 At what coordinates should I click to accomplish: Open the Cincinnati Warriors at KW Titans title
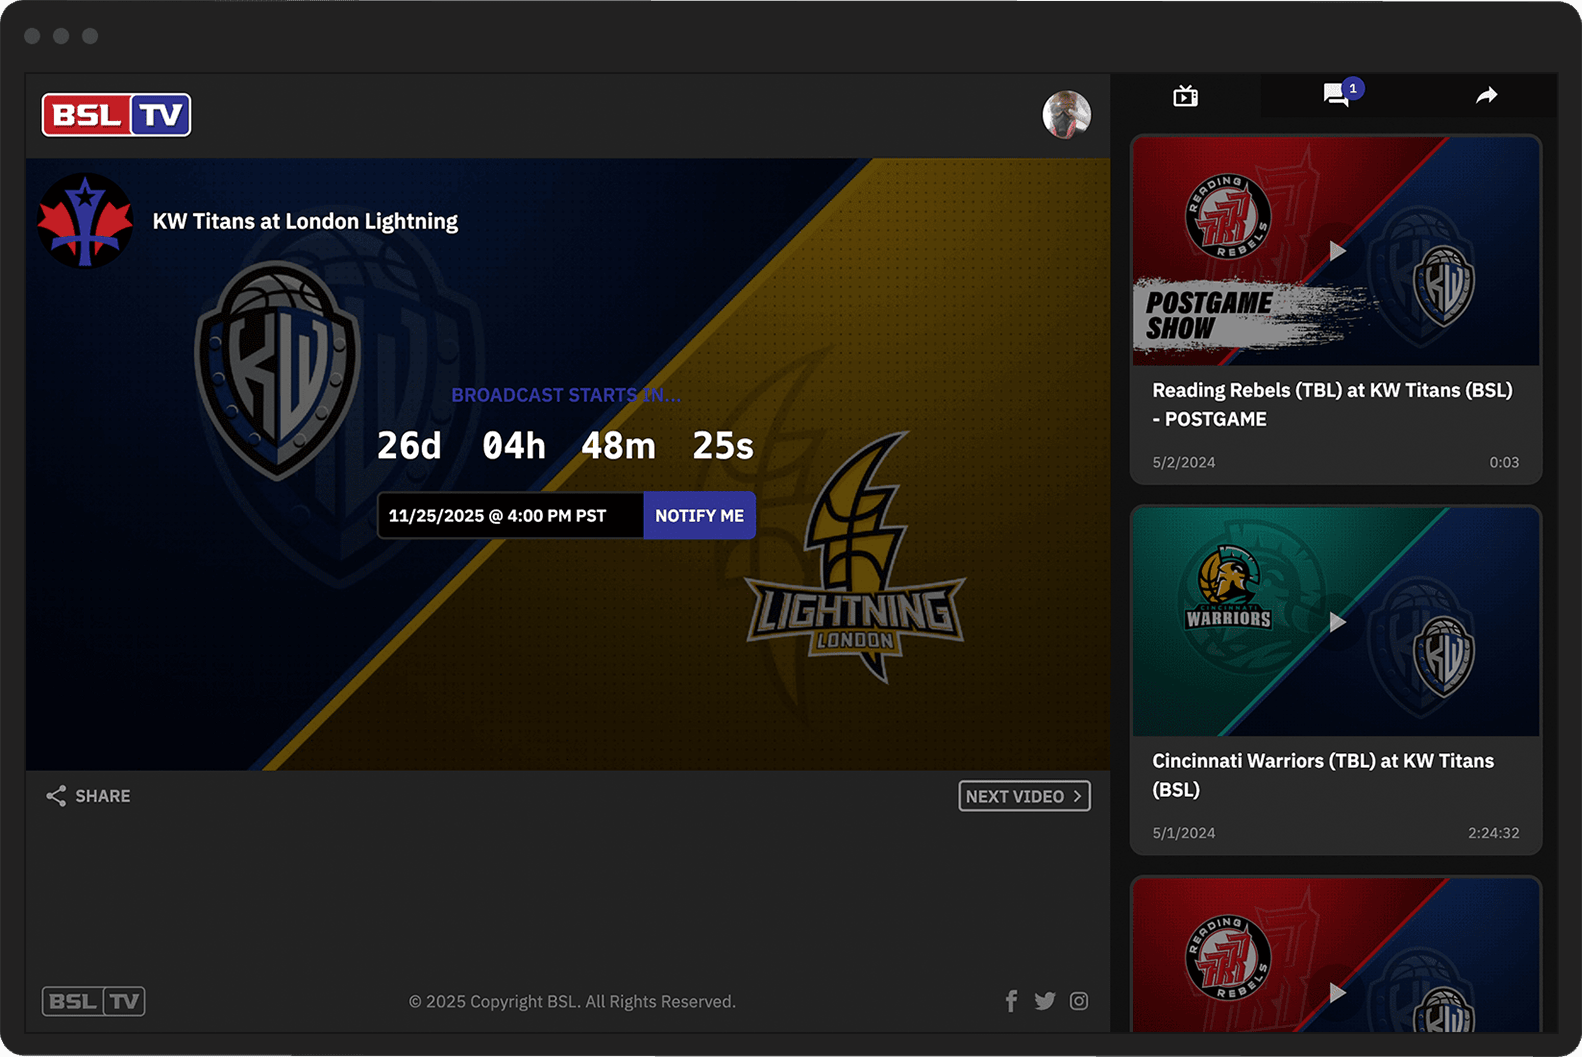(x=1322, y=775)
